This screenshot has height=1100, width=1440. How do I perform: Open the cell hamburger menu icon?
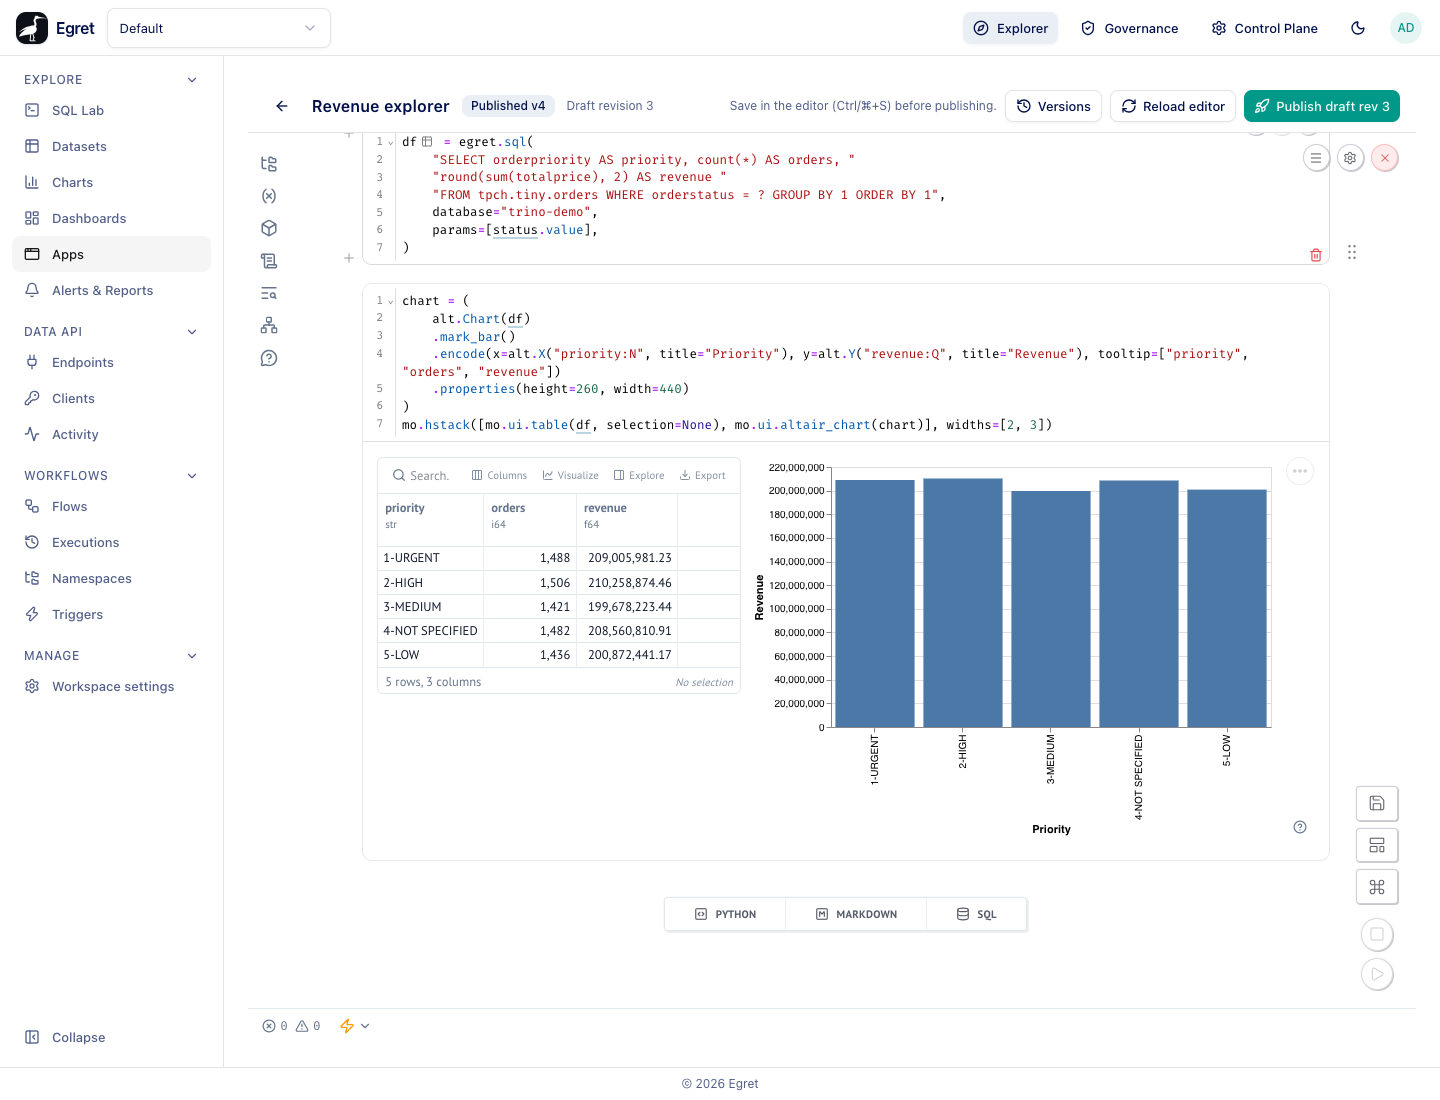(x=1316, y=158)
